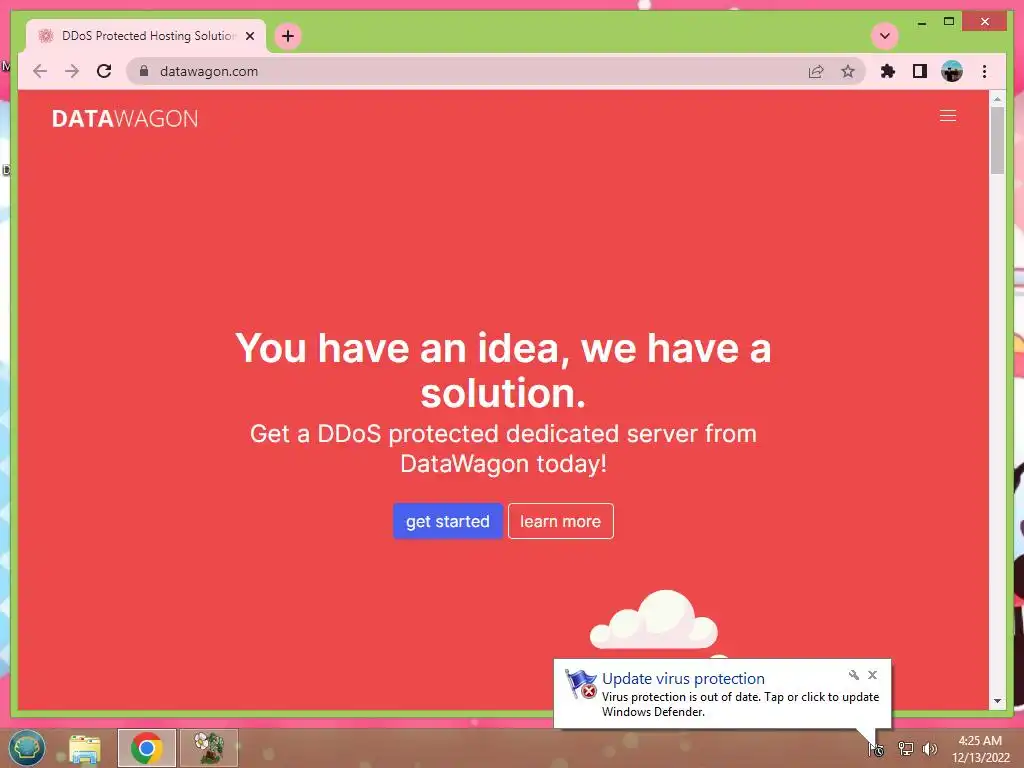View site info via the lock icon
Screen dimensions: 1024x768
pos(144,71)
